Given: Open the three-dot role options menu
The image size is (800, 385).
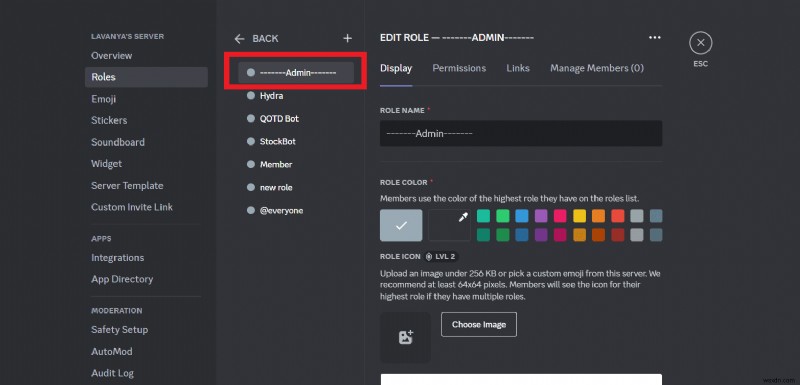Looking at the screenshot, I should coord(655,38).
